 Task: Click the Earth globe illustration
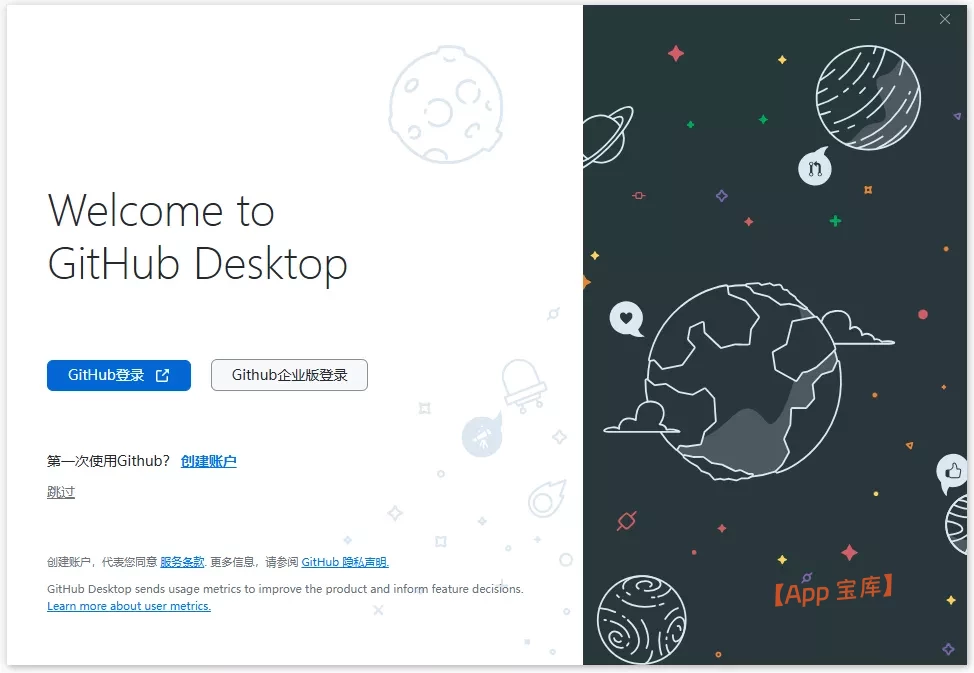click(744, 382)
